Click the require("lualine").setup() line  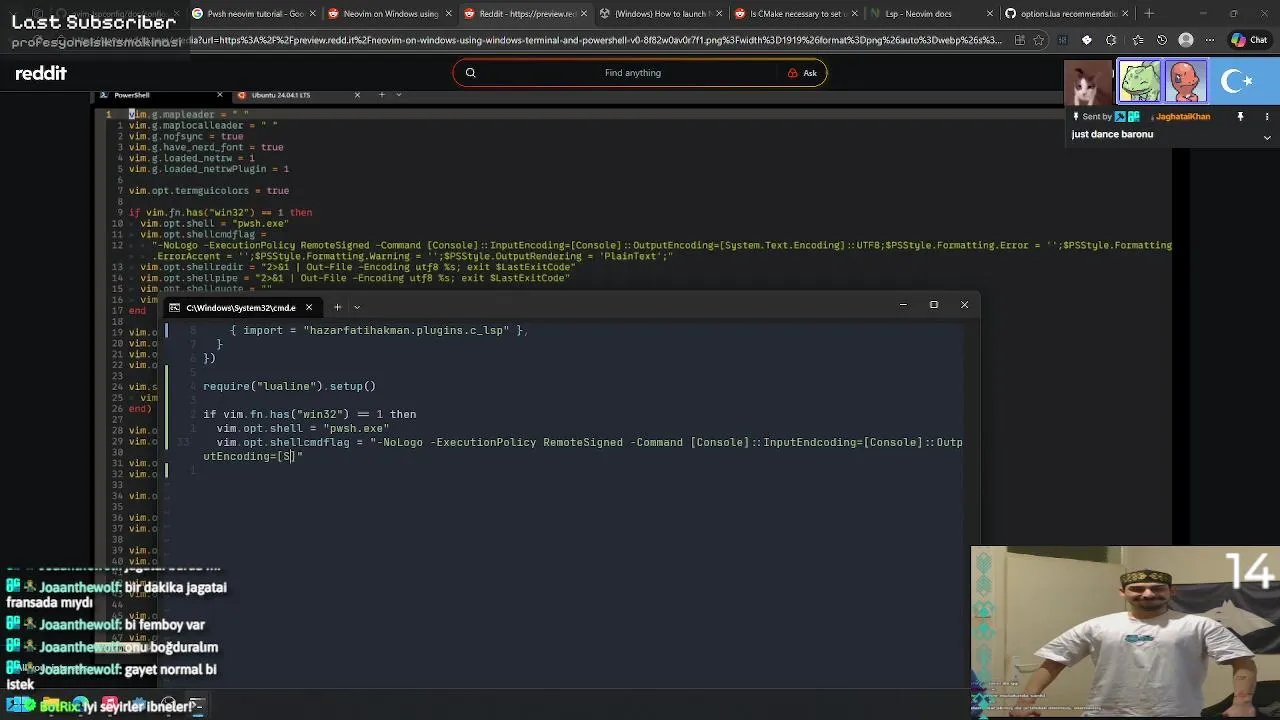pos(290,386)
